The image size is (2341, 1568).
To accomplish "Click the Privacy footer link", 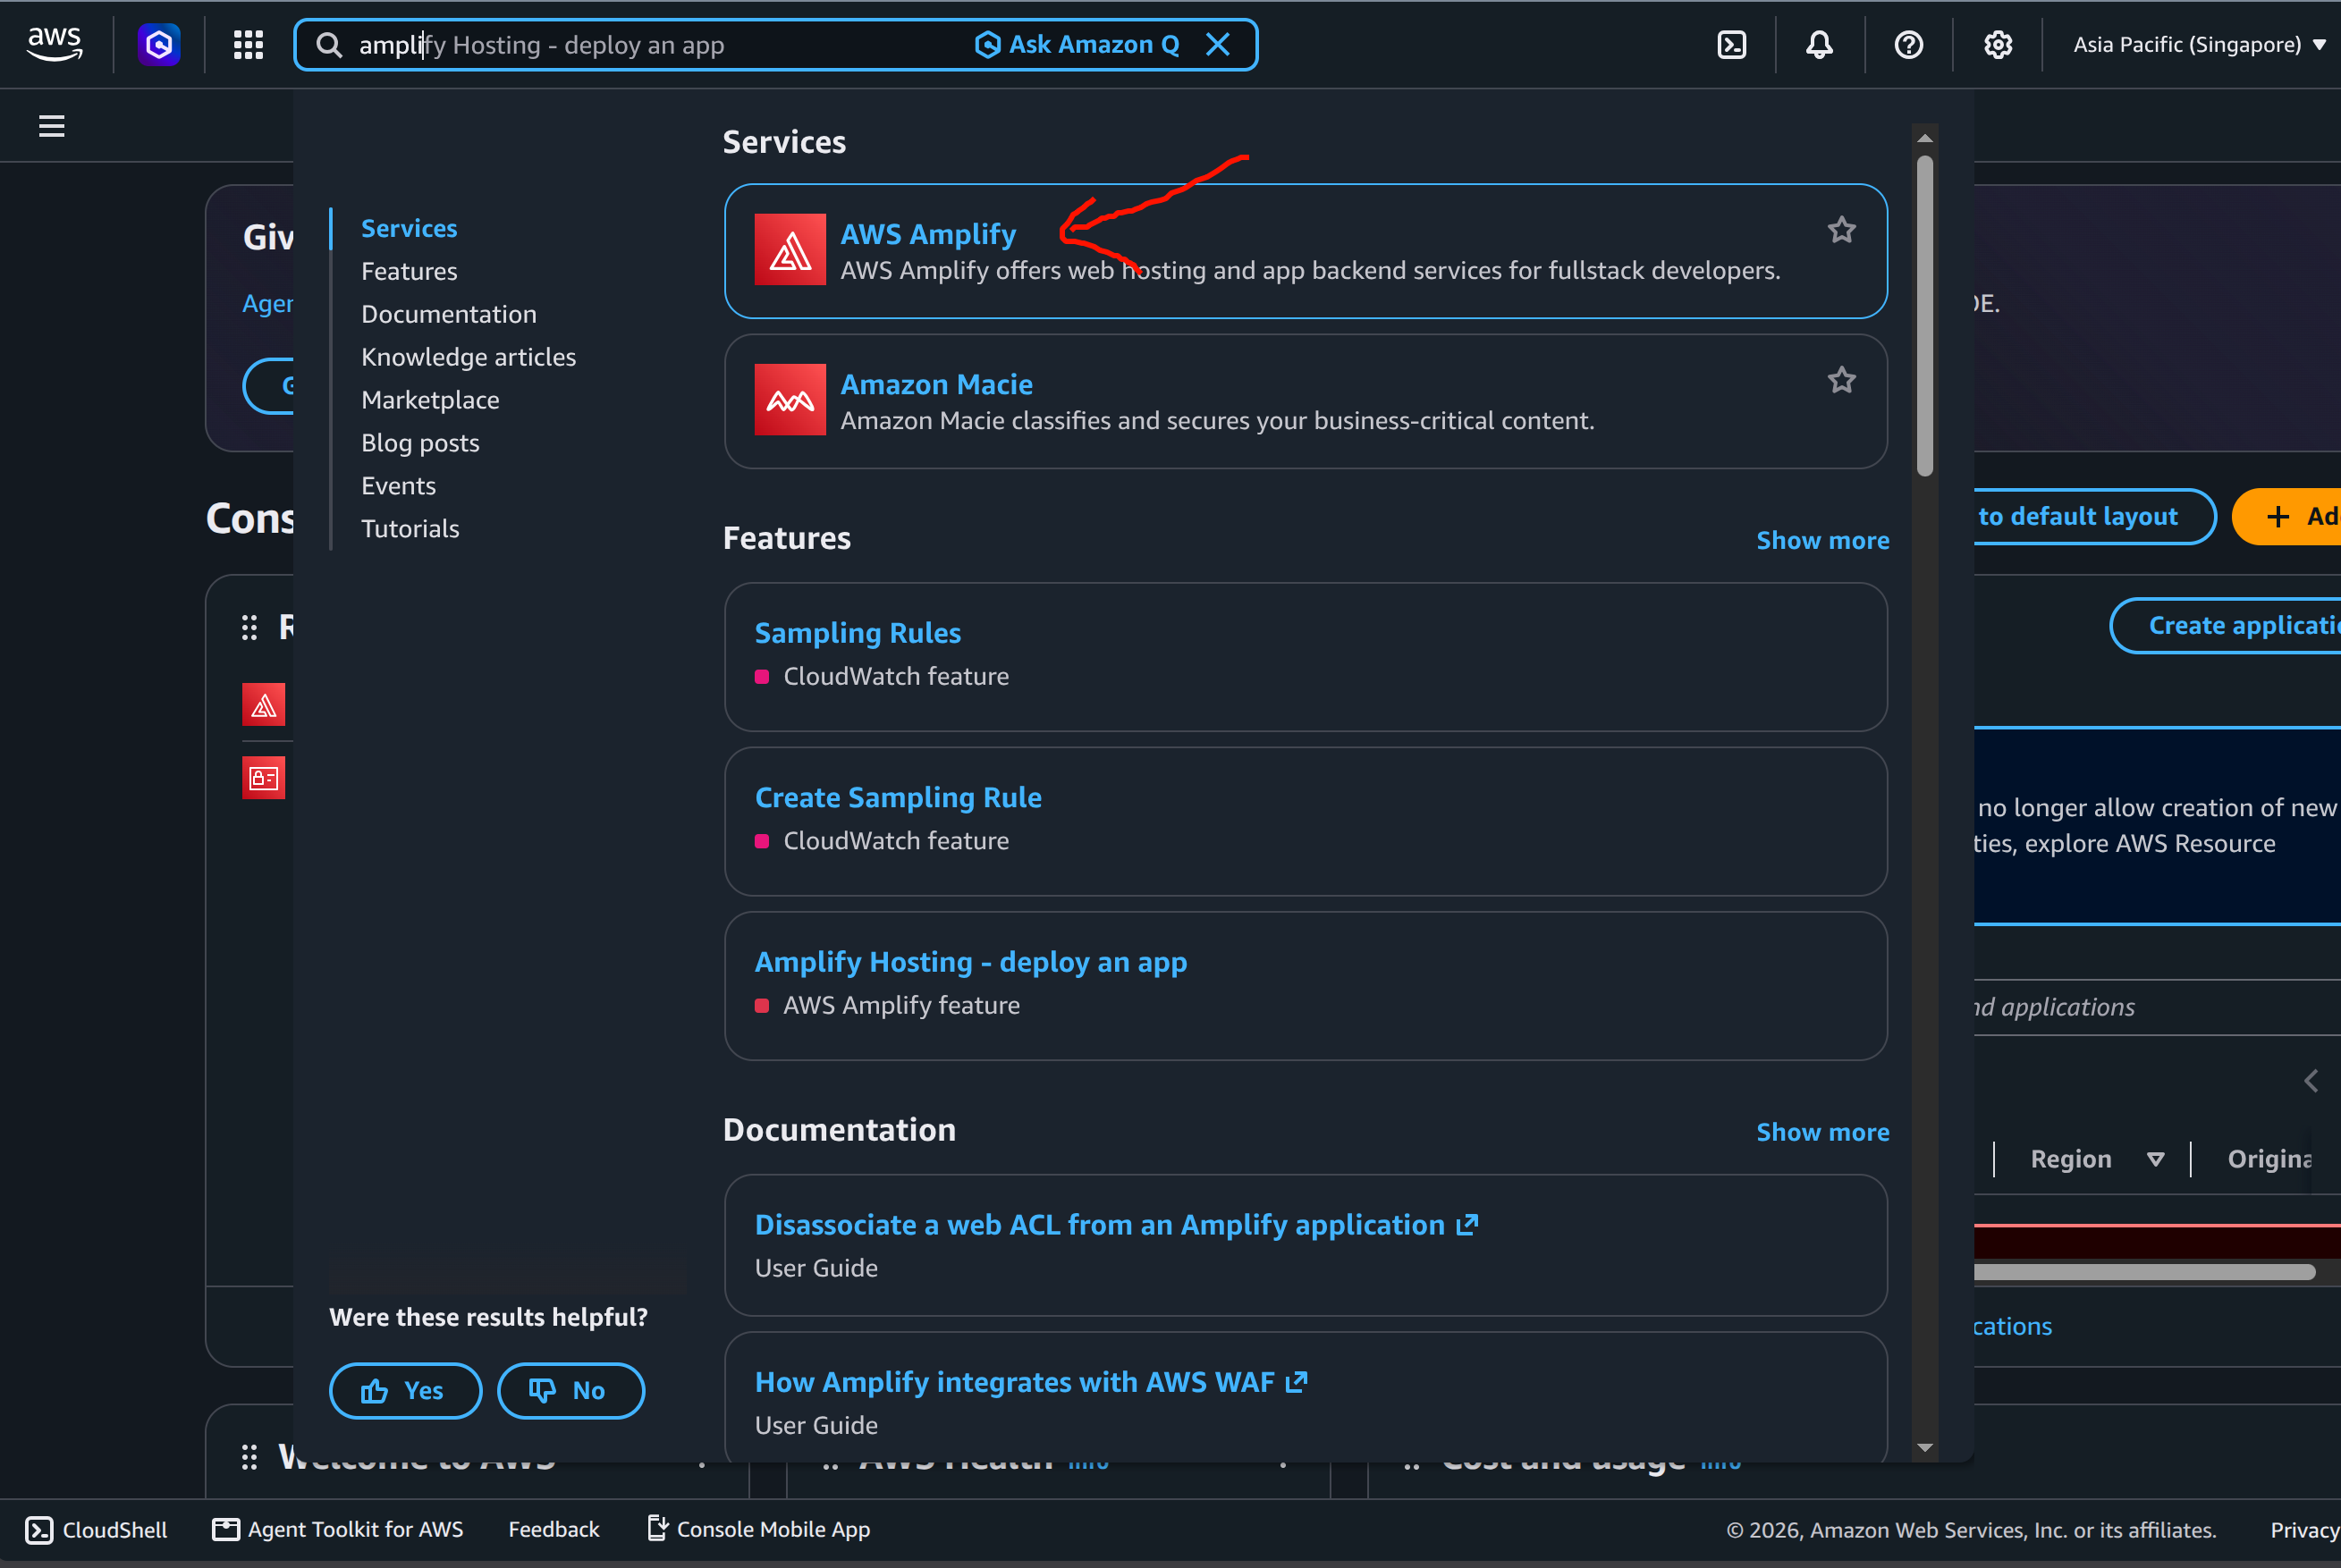I will [2304, 1530].
